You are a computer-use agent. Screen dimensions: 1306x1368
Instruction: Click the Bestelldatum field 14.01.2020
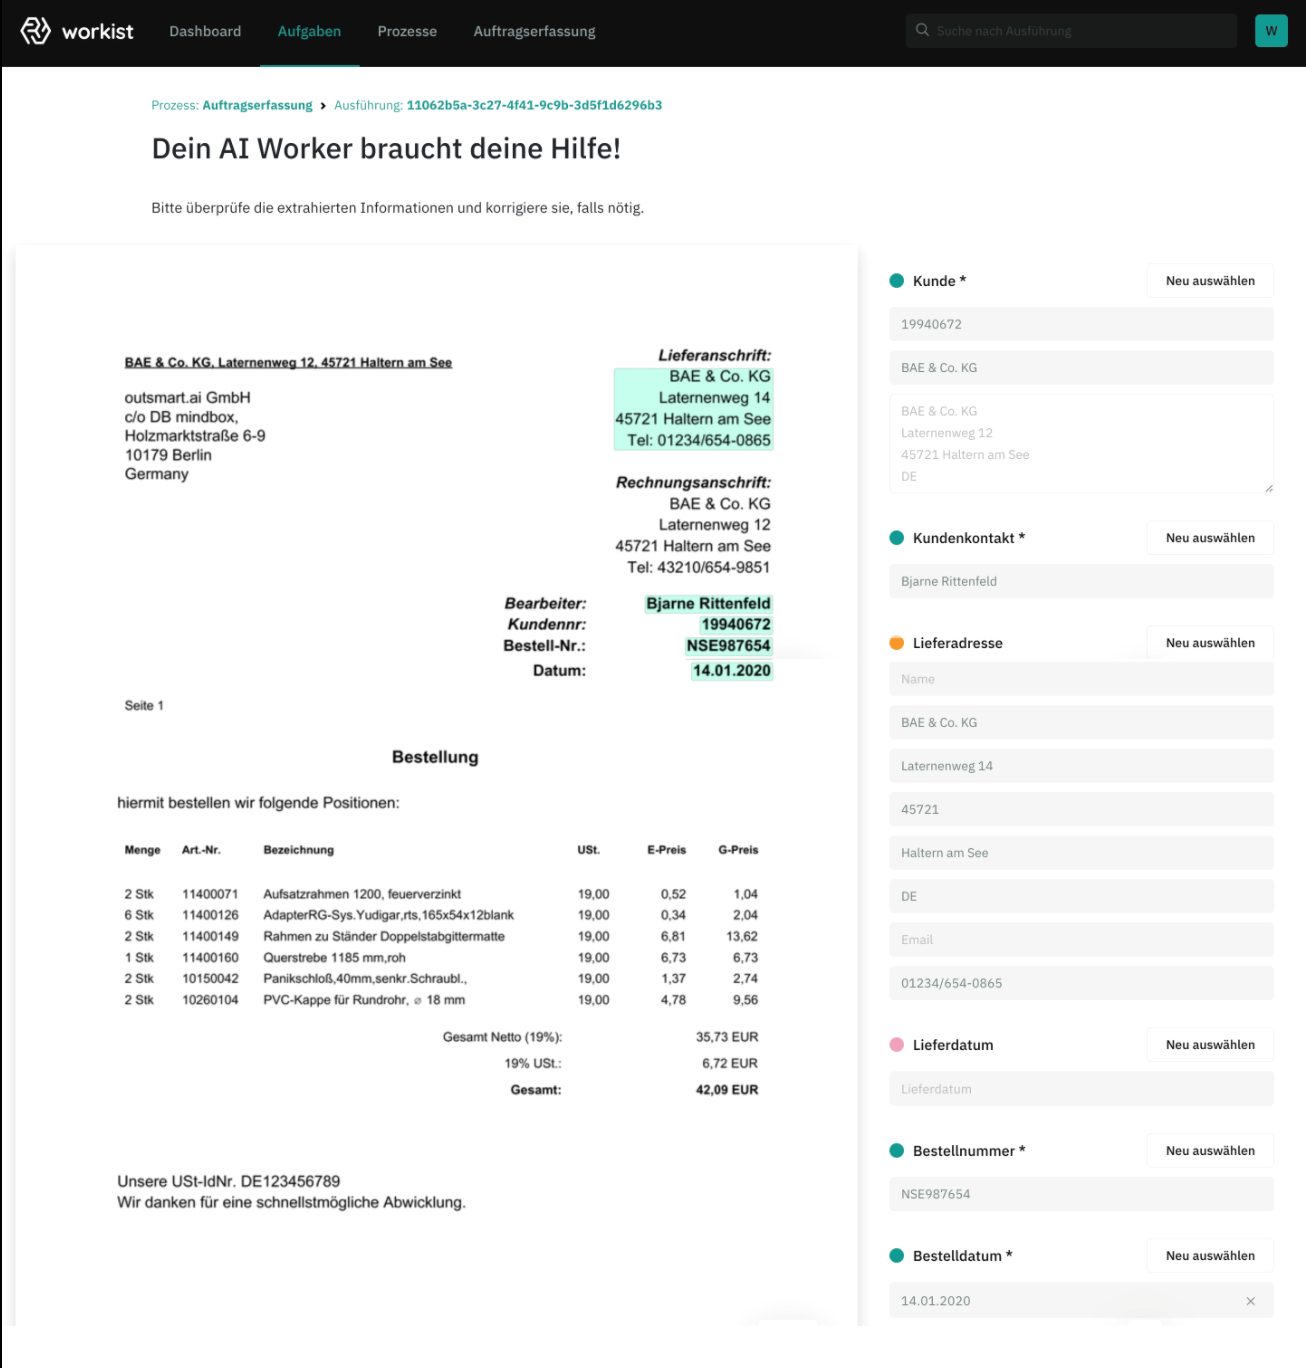pos(1081,1301)
